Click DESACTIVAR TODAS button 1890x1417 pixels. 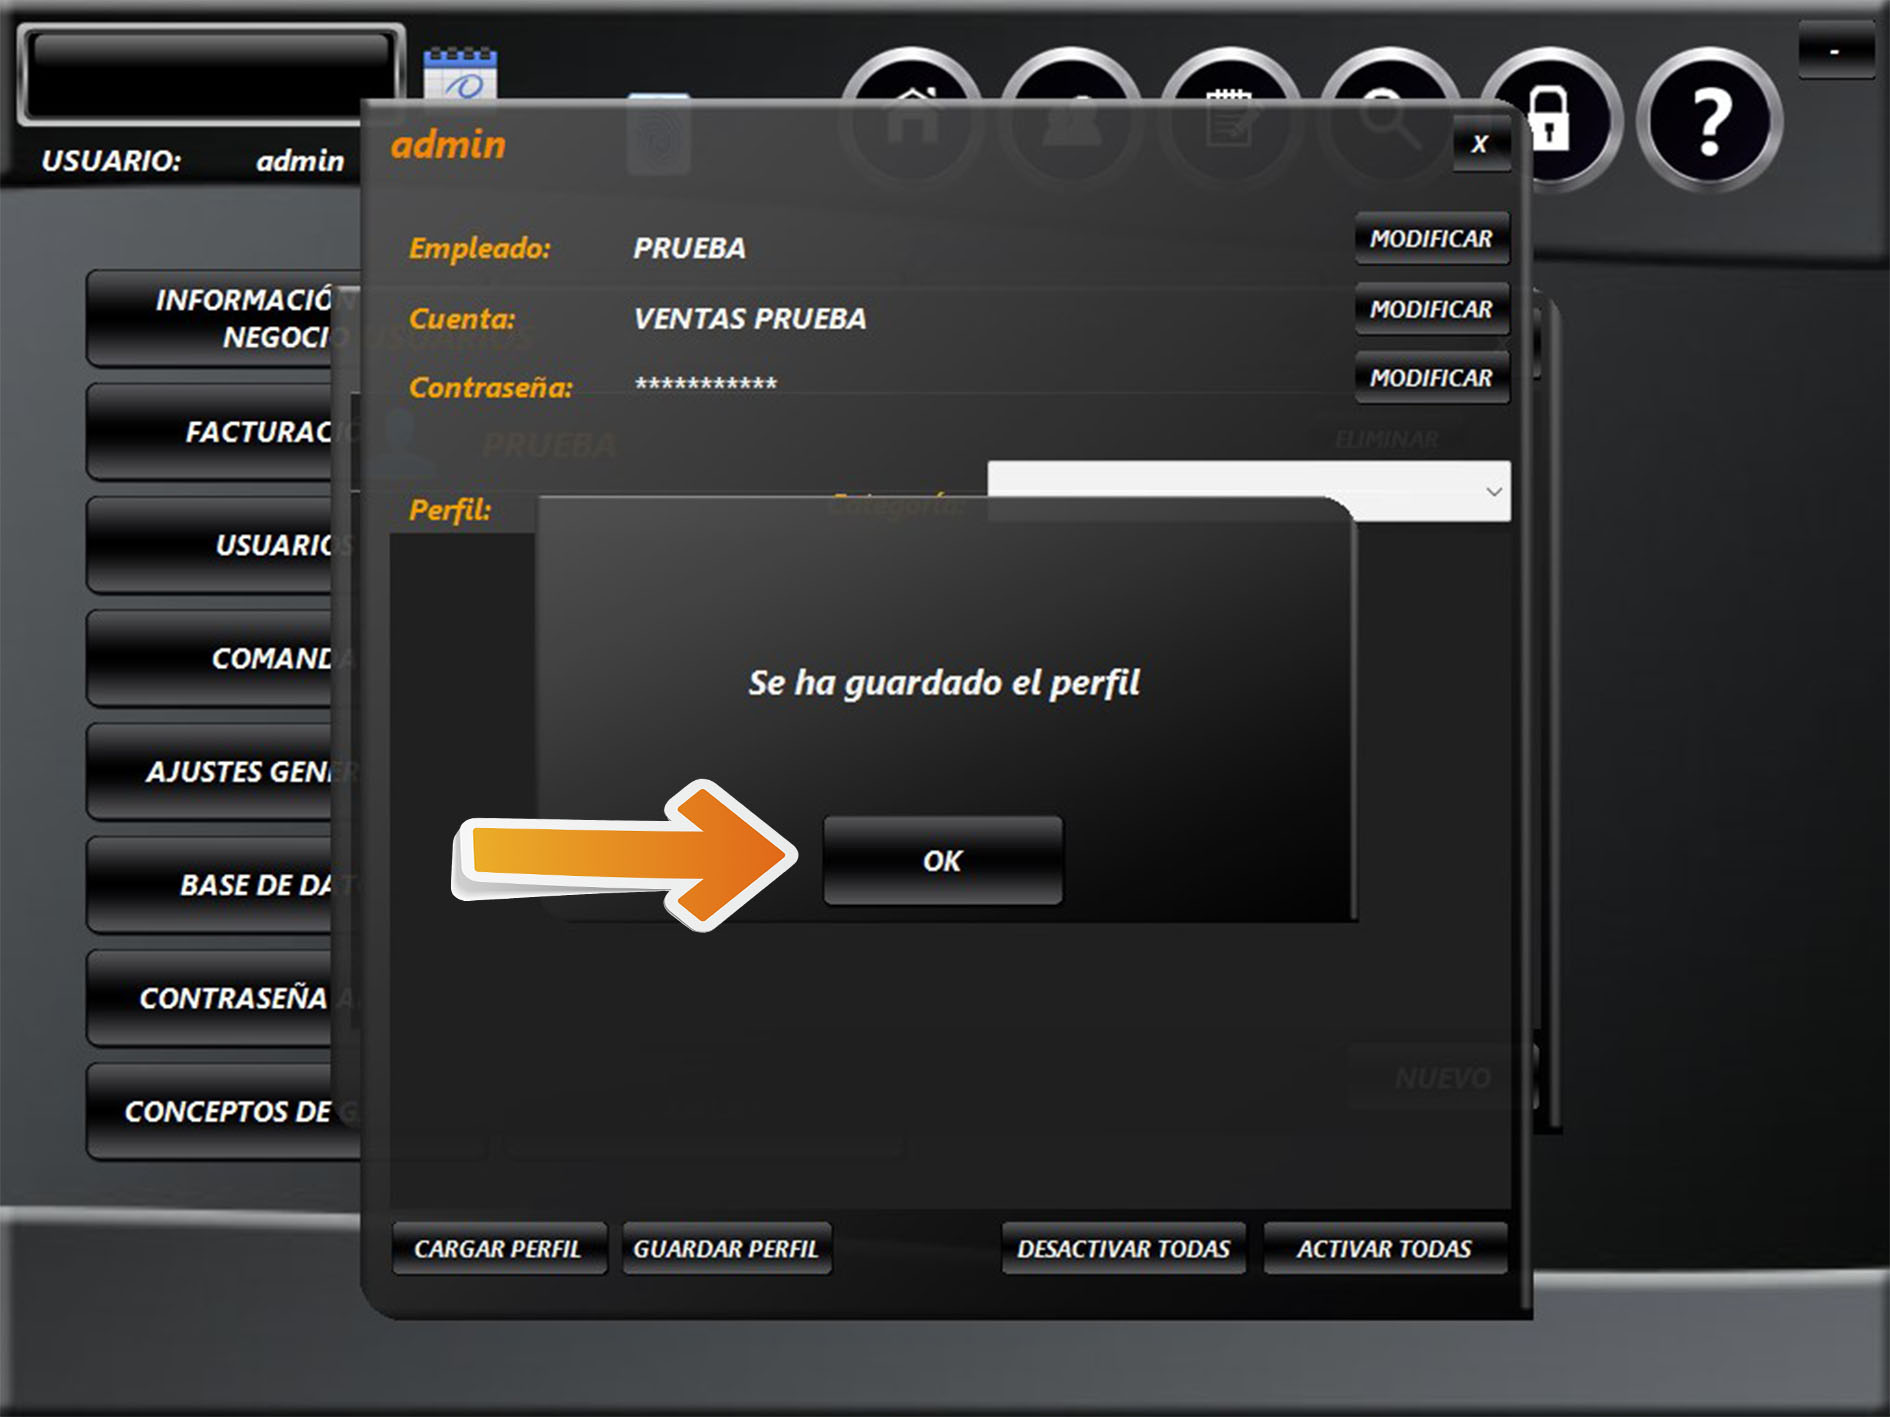coord(1123,1248)
